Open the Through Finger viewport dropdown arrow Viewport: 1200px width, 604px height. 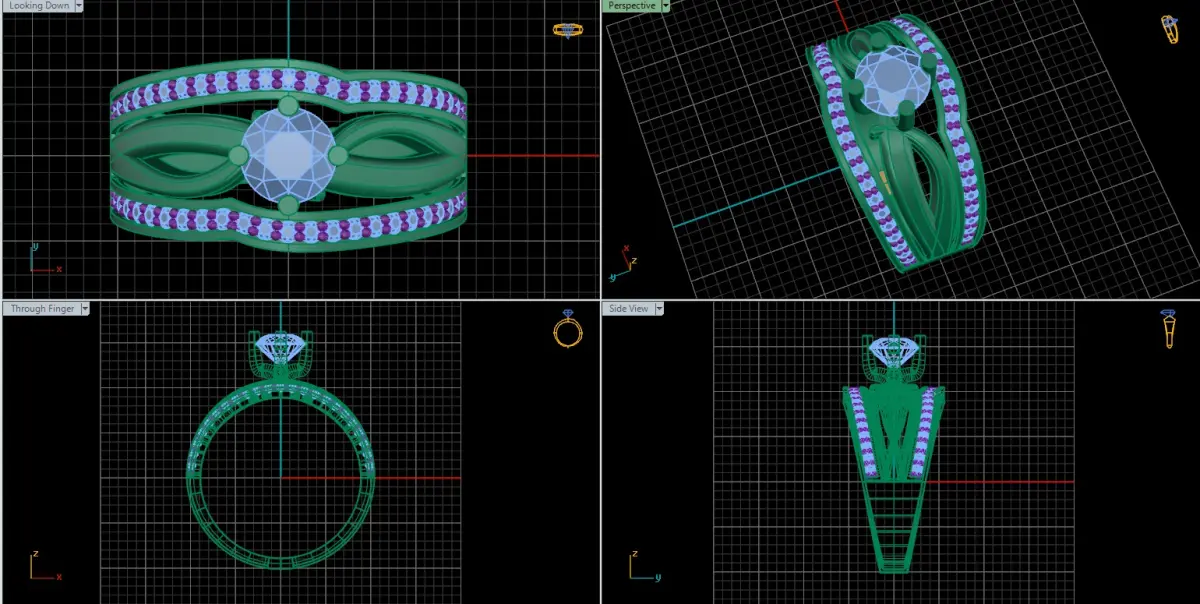pos(85,309)
